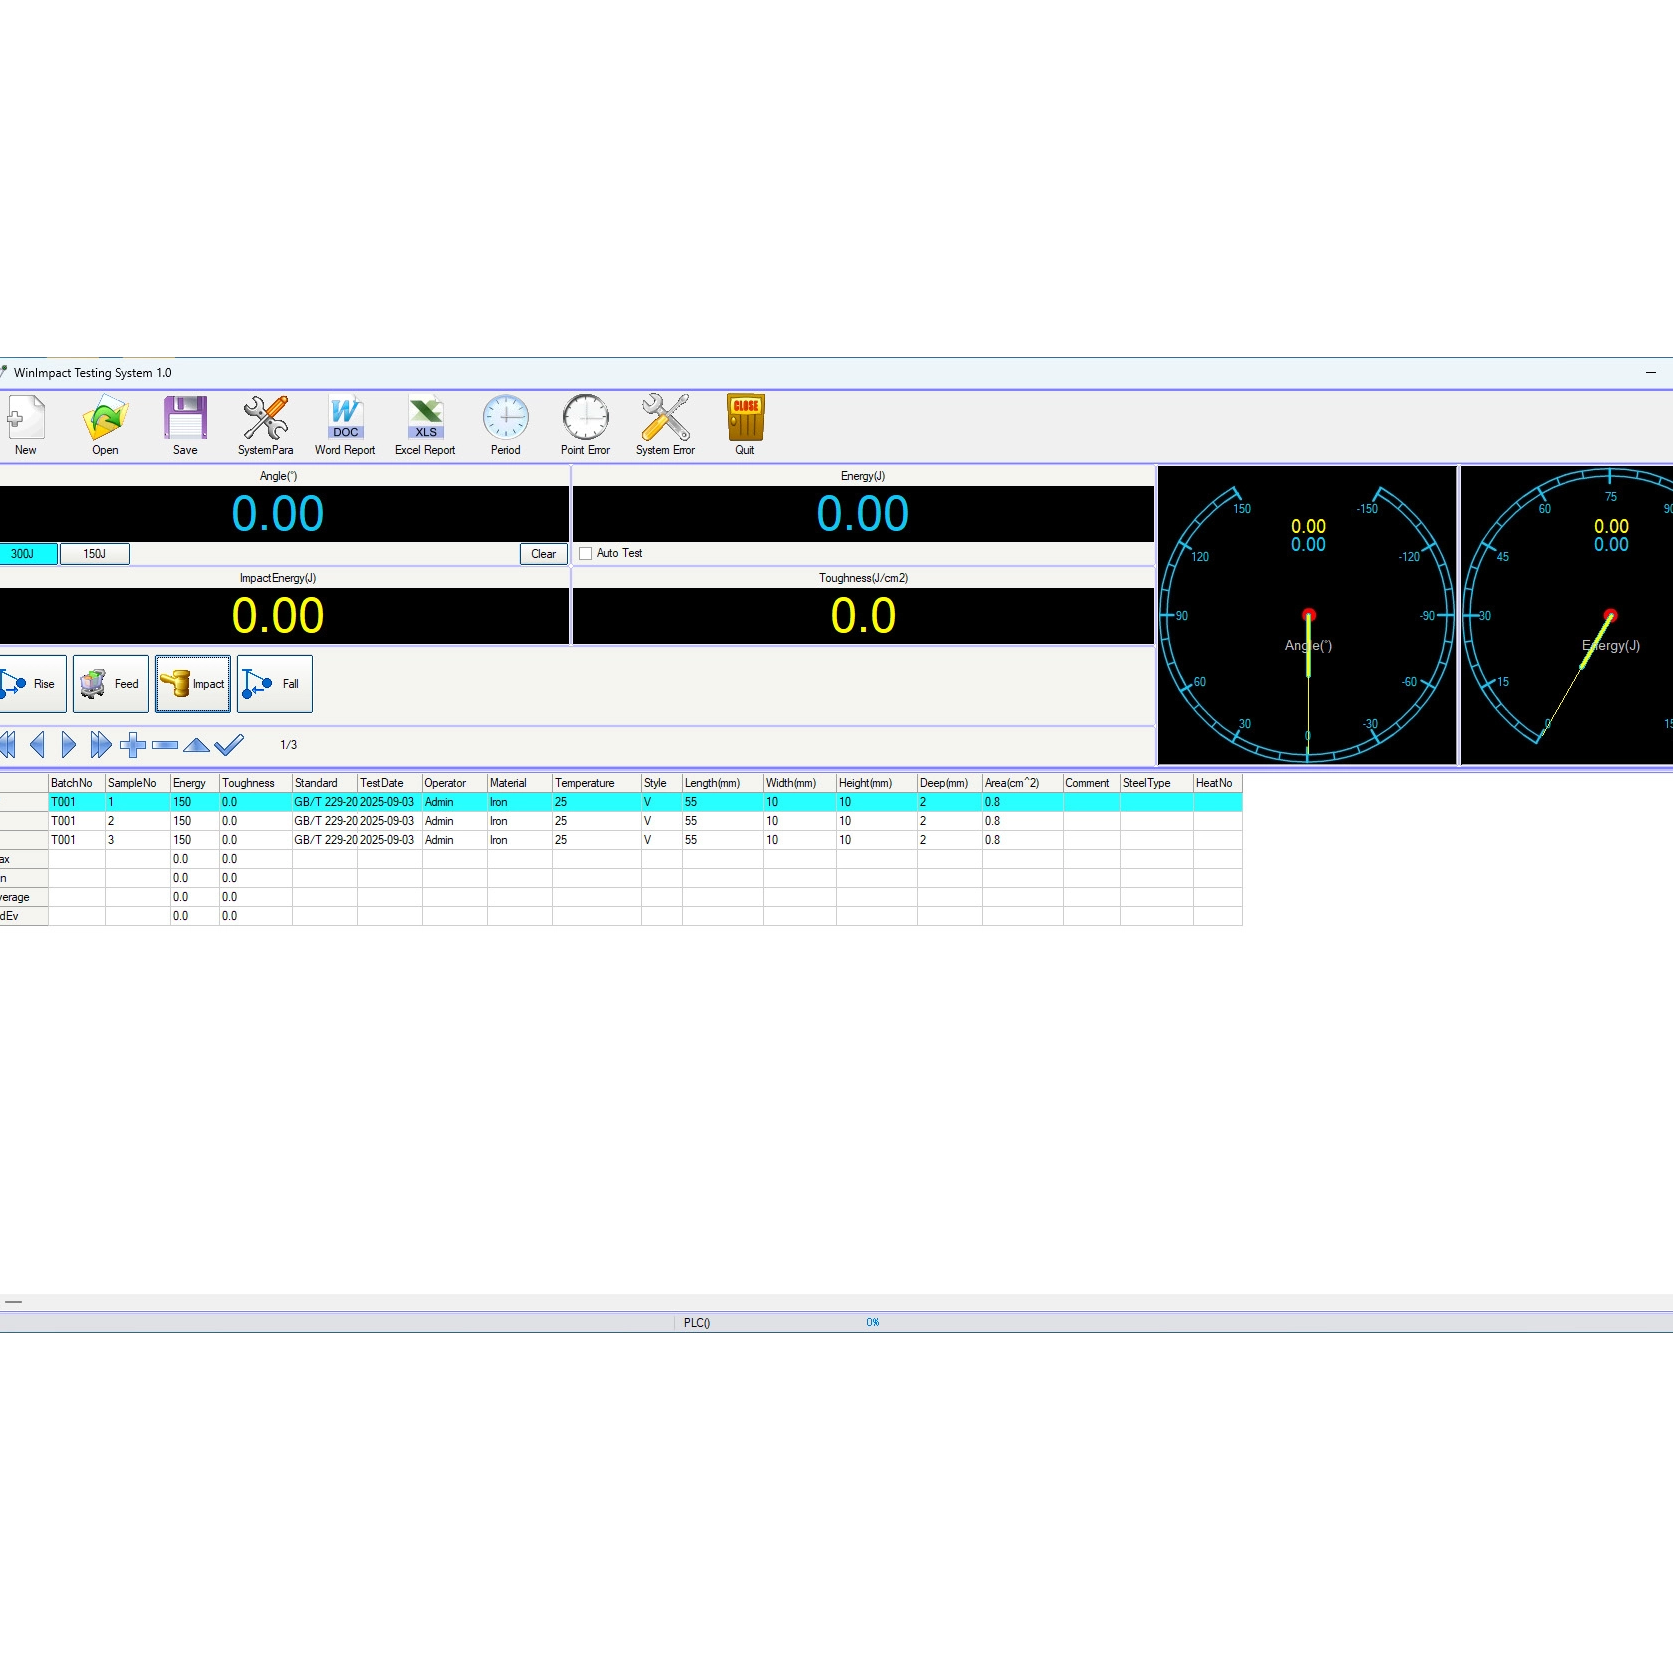Image resolution: width=1673 pixels, height=1673 pixels.
Task: Open an existing test file
Action: click(105, 425)
